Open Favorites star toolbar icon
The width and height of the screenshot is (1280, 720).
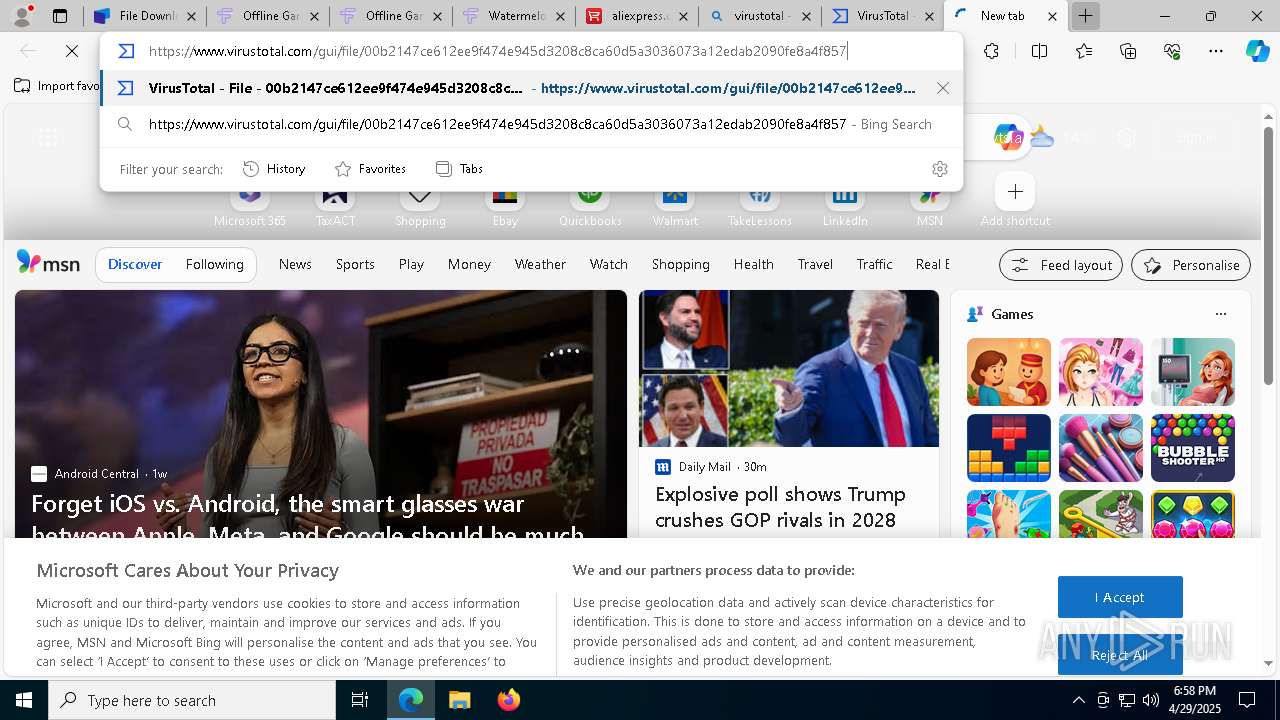pyautogui.click(x=1083, y=51)
